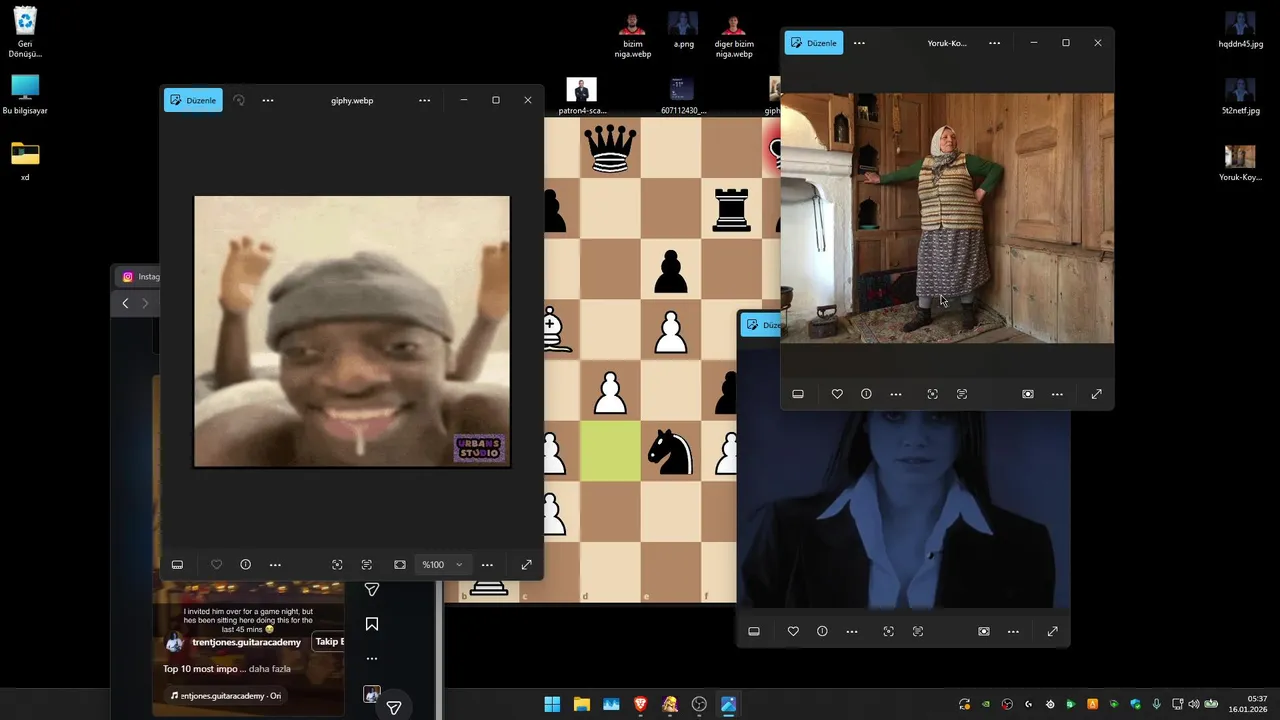Show file info in the blue woman photo window
This screenshot has width=1280, height=720.
click(822, 631)
